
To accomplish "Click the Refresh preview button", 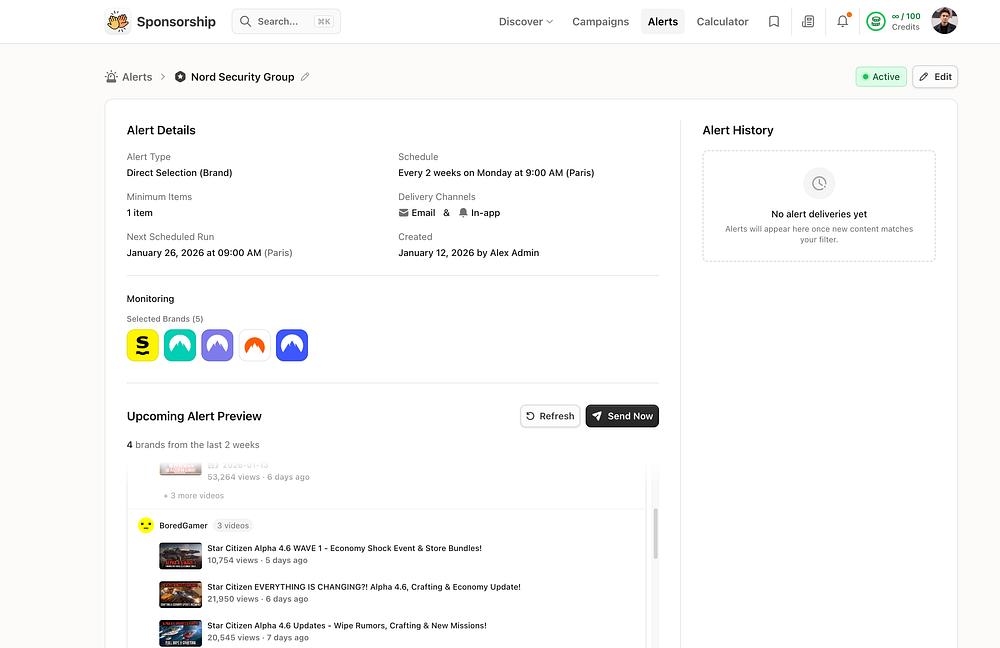I will tap(550, 416).
